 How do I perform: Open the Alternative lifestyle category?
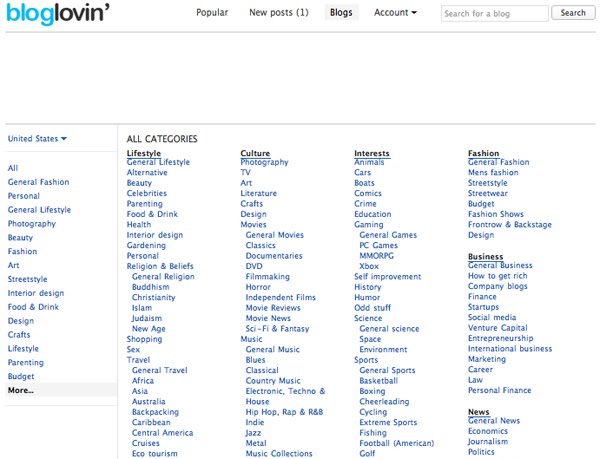(147, 173)
